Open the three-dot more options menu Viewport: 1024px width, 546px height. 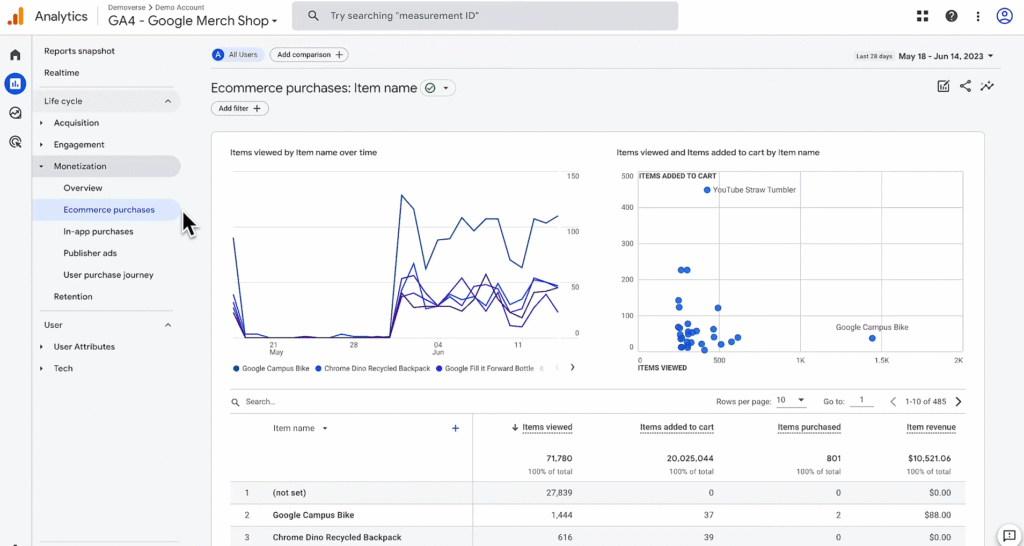coord(978,16)
